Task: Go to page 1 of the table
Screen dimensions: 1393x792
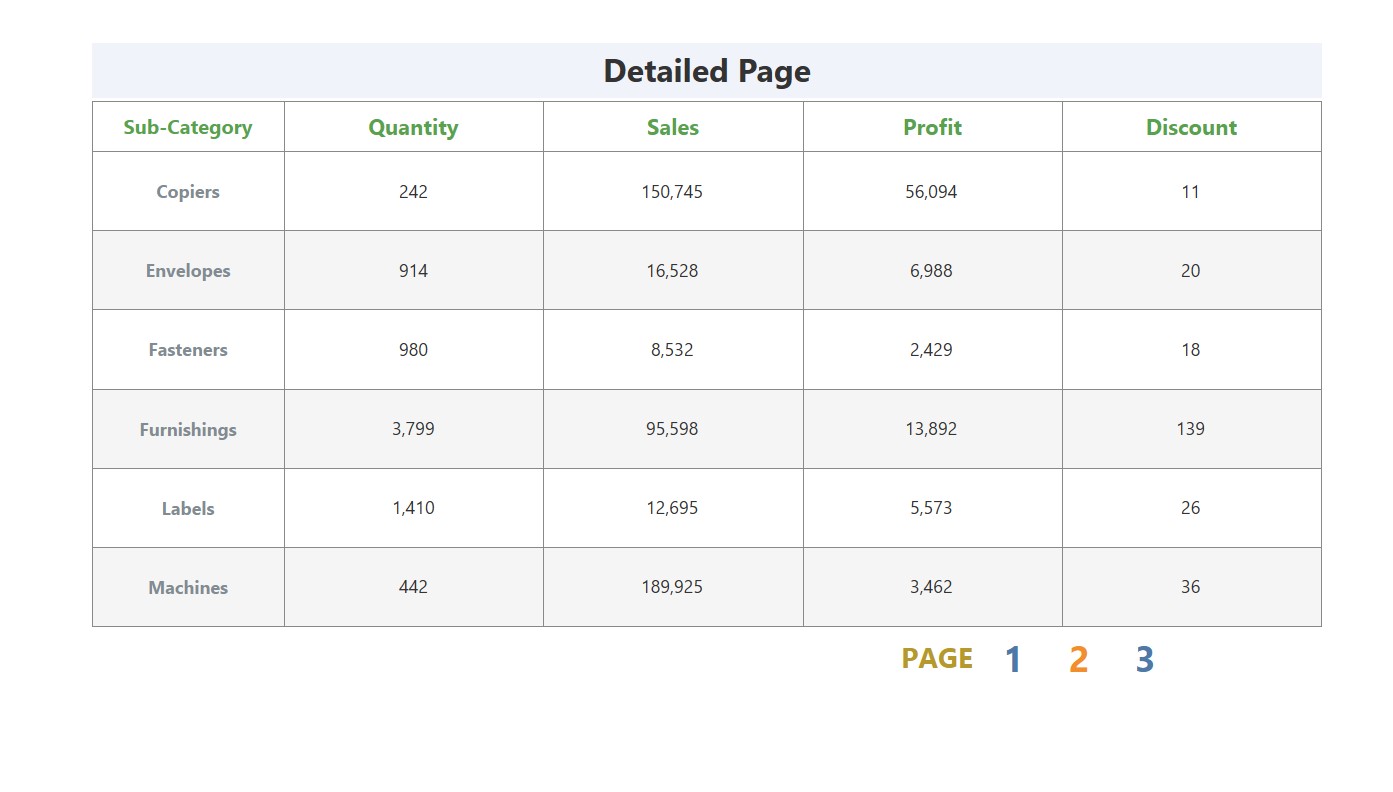Action: 1012,660
